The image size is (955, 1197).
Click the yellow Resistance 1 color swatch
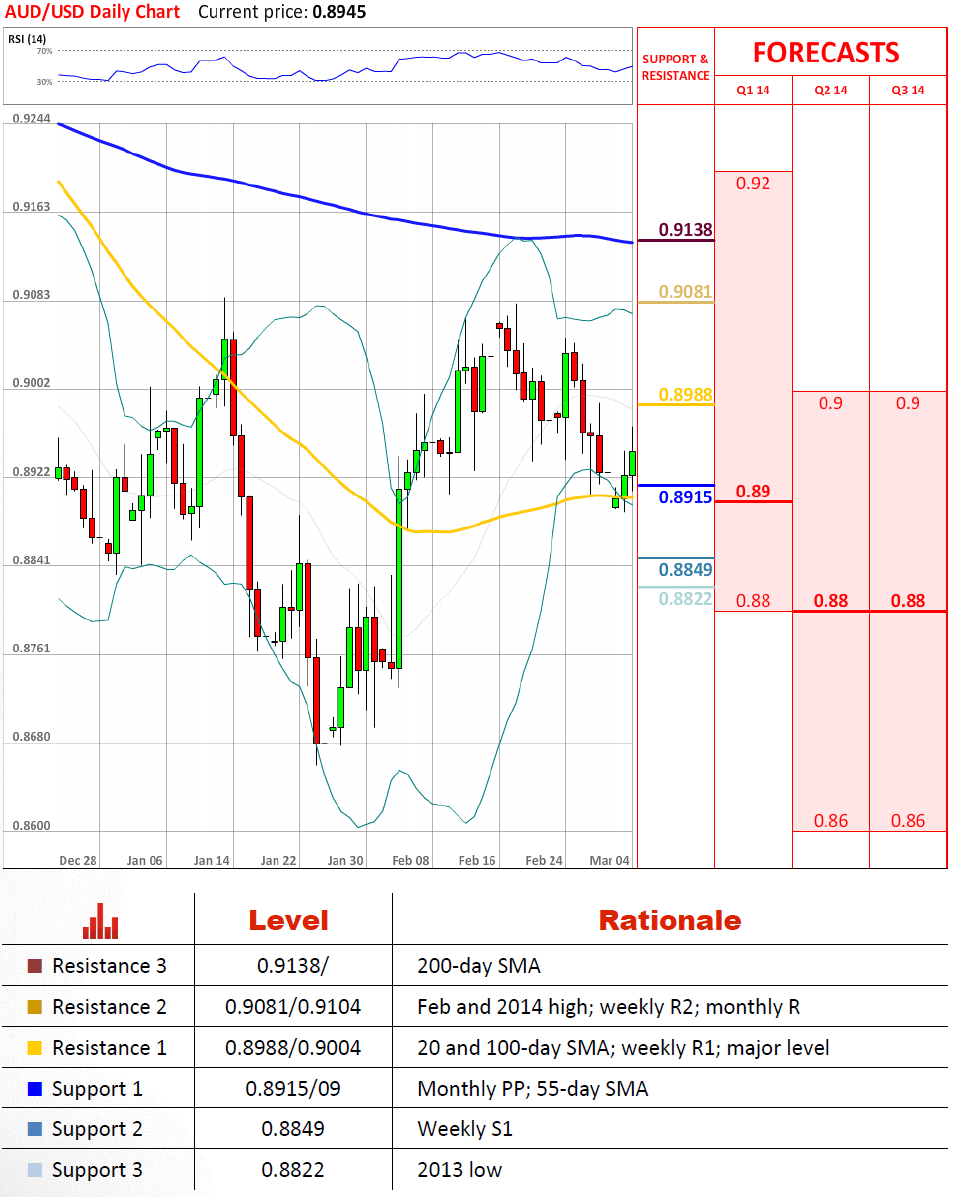(x=35, y=1048)
